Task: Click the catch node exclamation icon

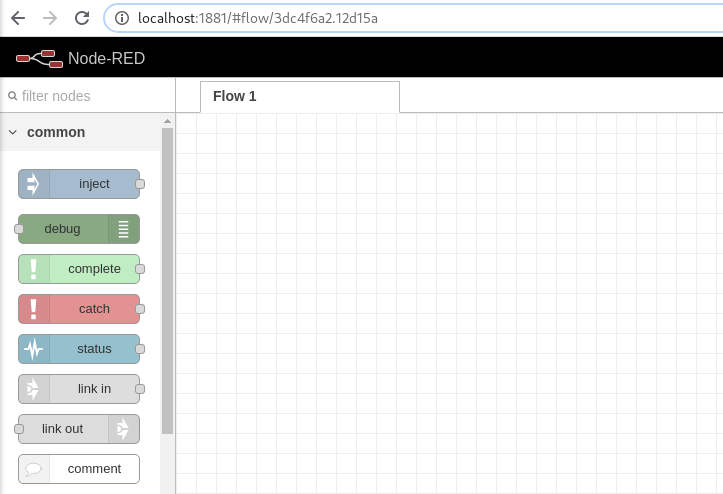Action: (34, 309)
